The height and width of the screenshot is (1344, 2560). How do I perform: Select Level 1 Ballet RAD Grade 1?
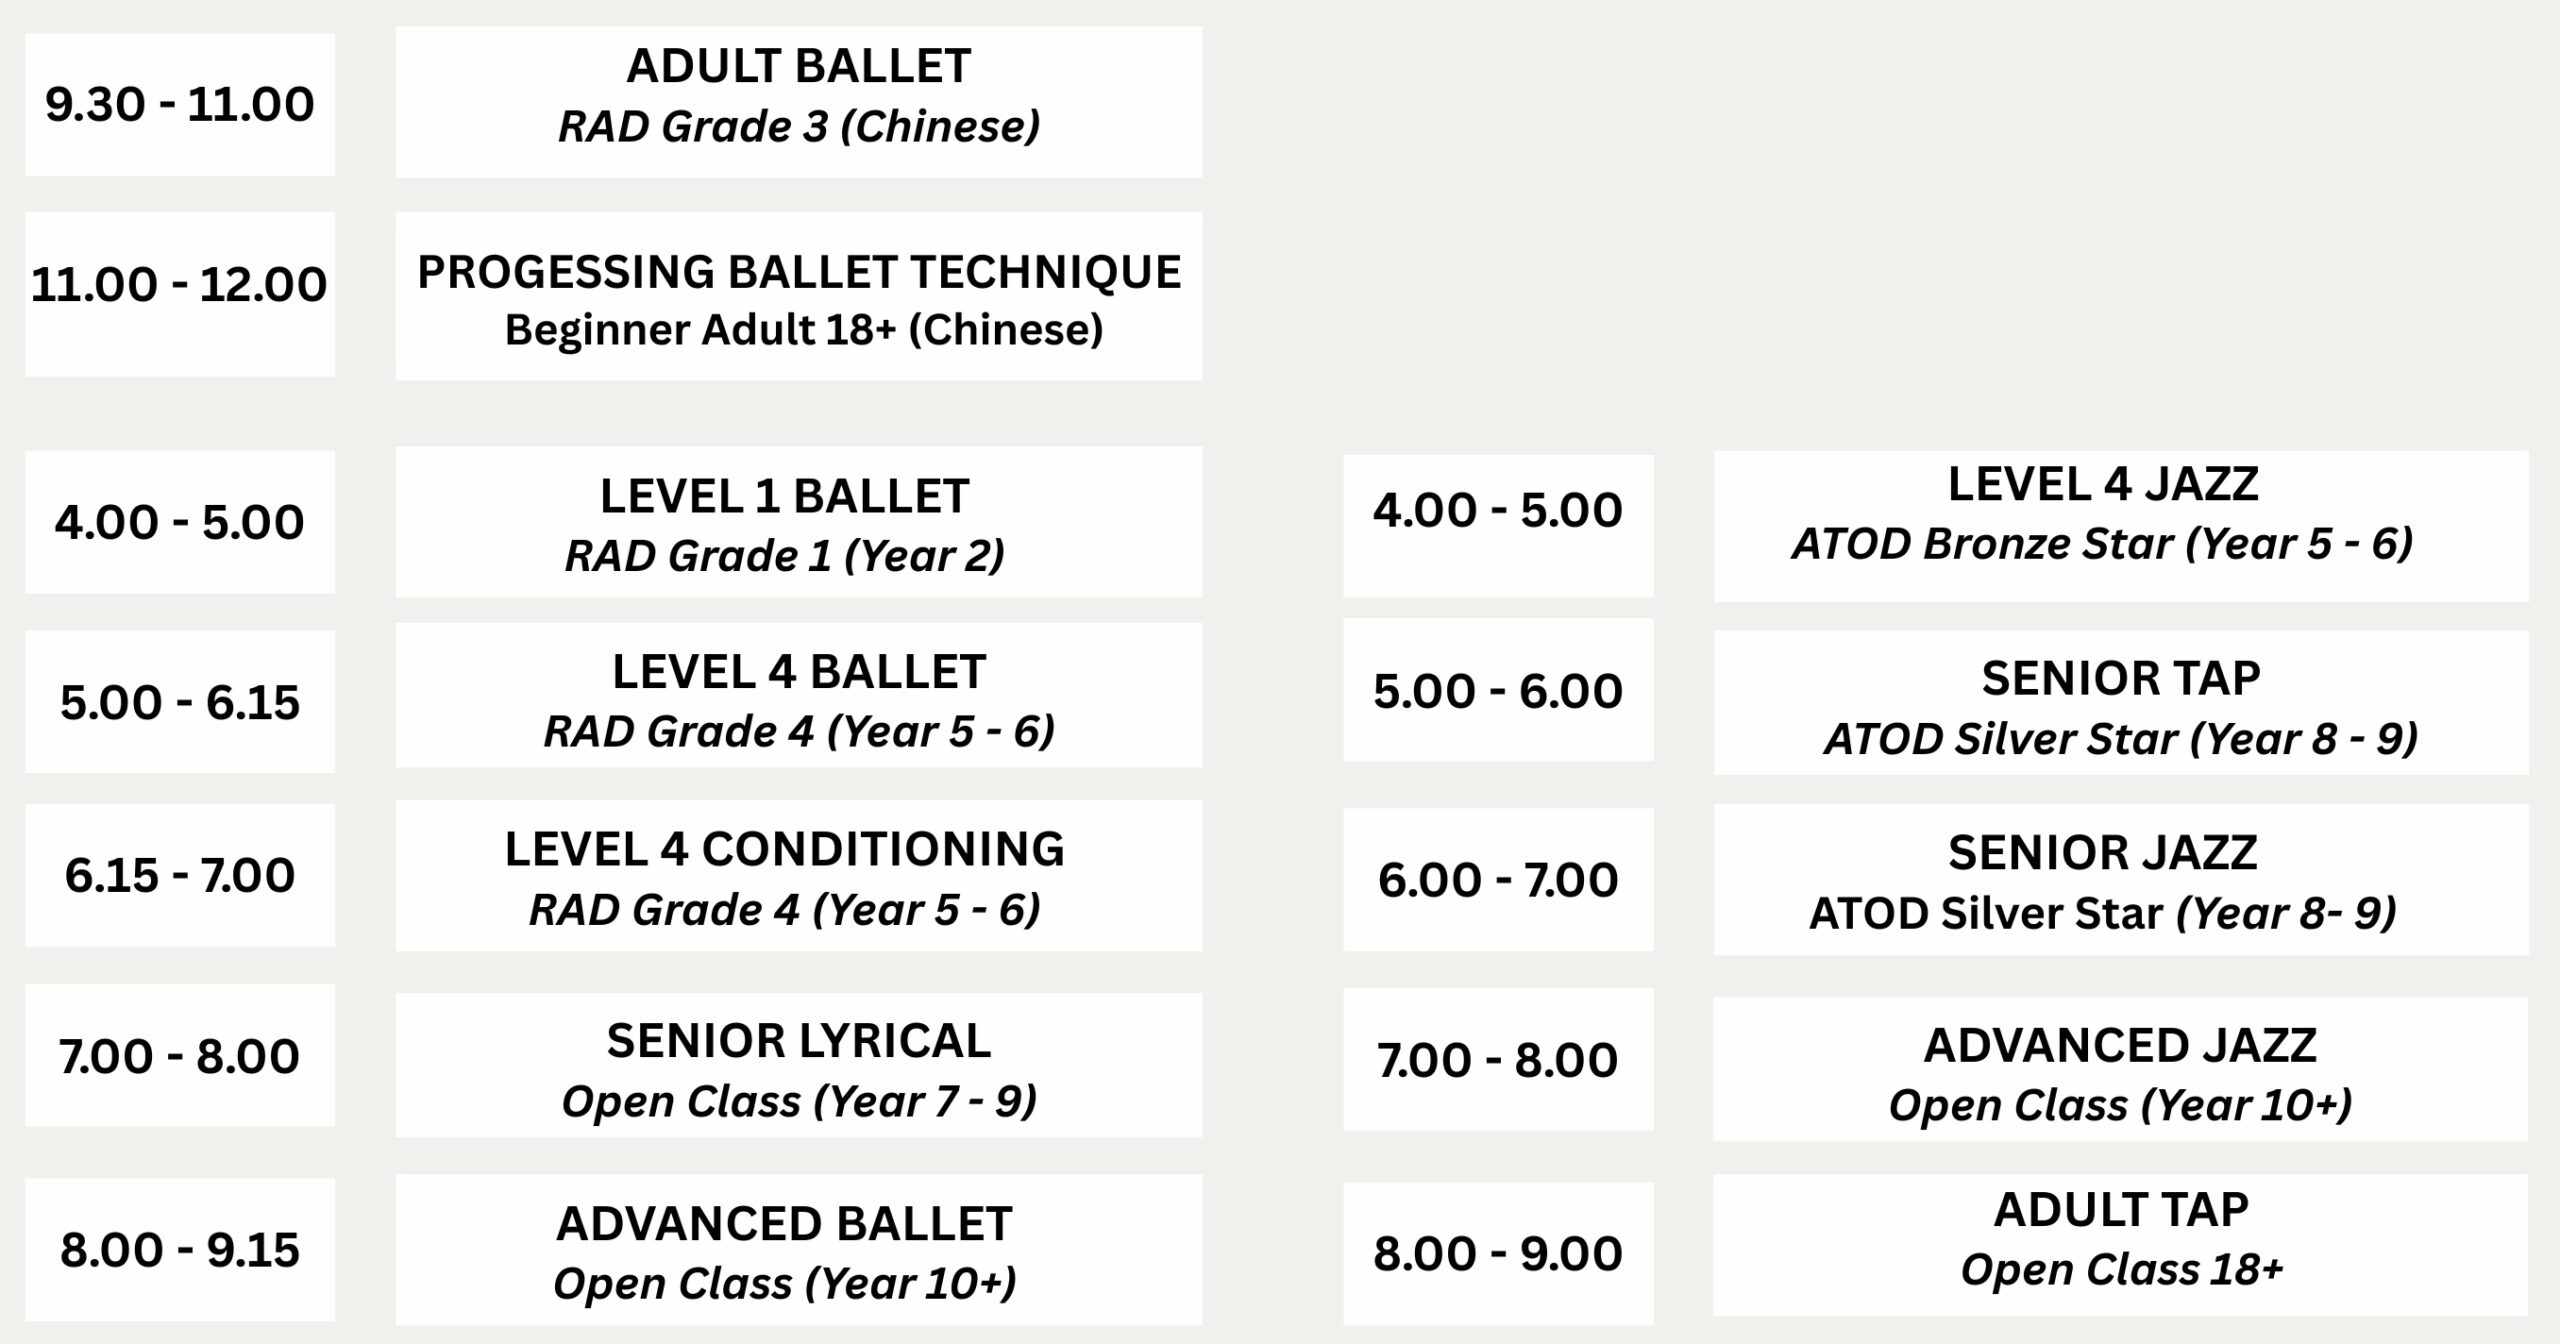pos(798,522)
